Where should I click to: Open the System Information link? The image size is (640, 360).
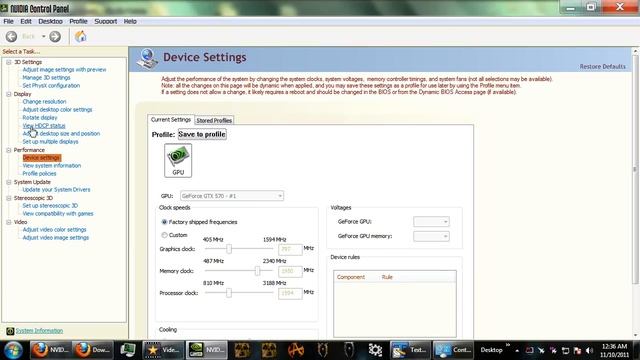39,331
